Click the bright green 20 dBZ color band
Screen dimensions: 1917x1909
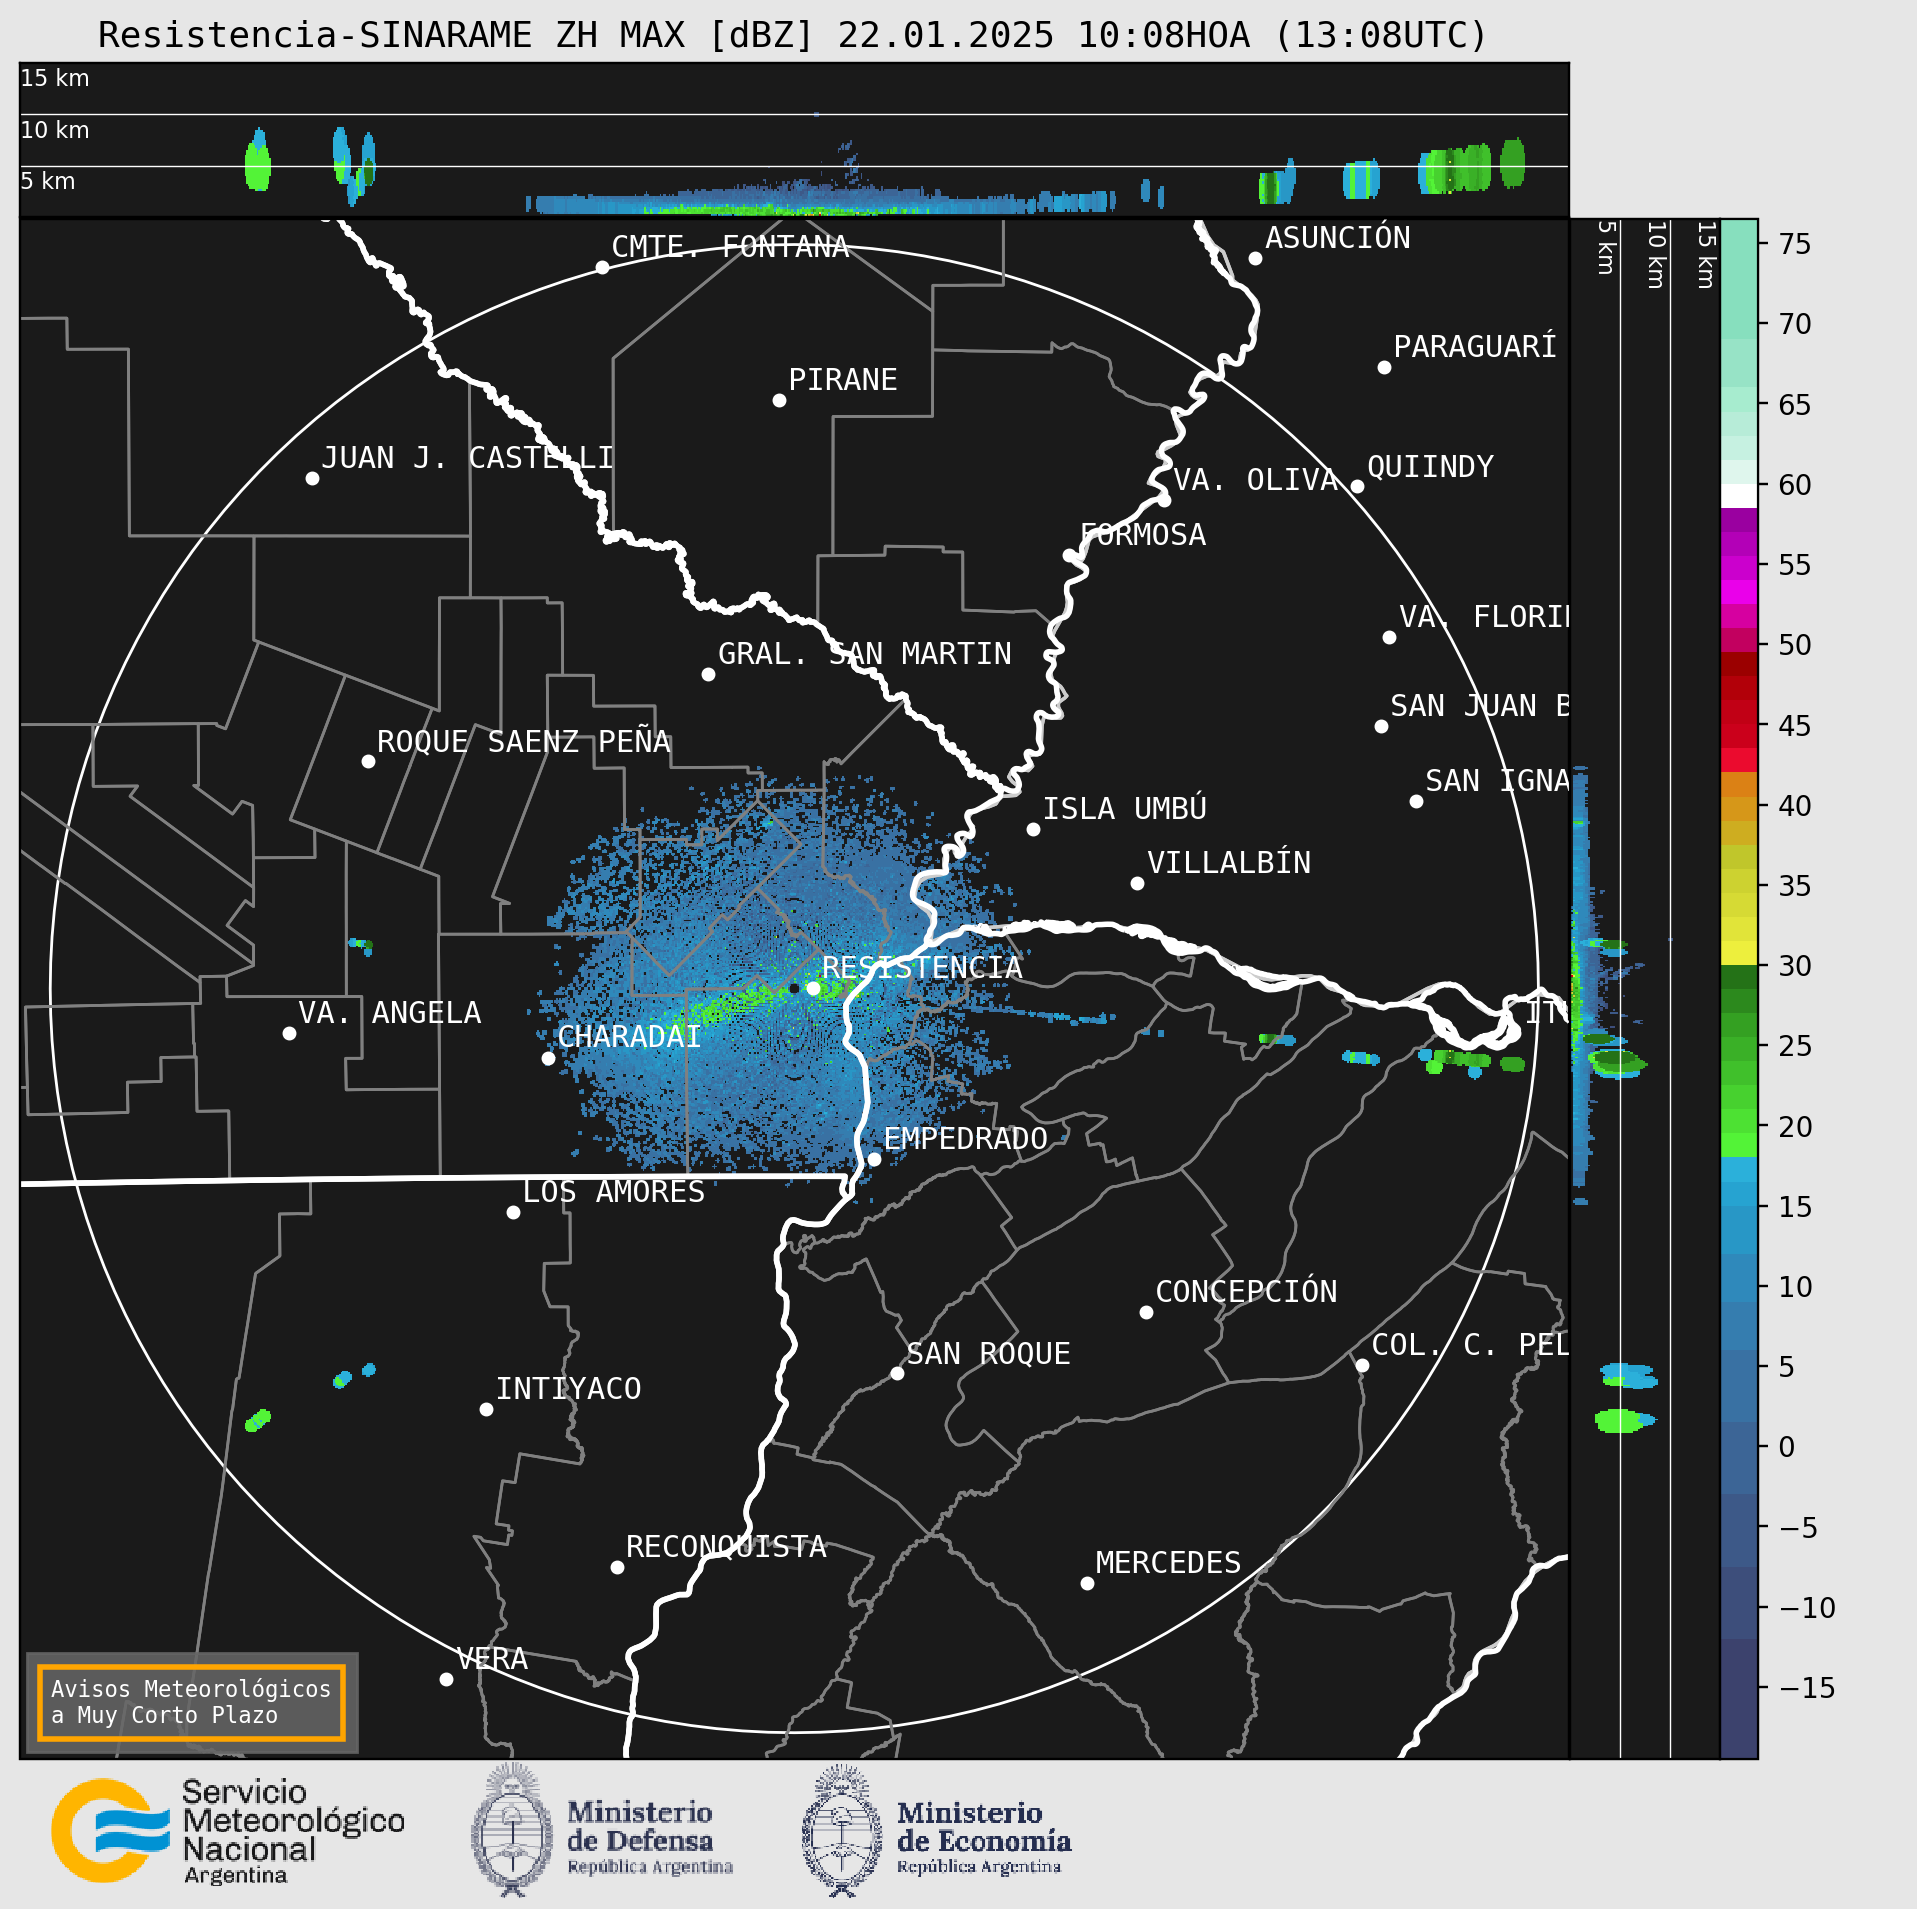click(1739, 1145)
